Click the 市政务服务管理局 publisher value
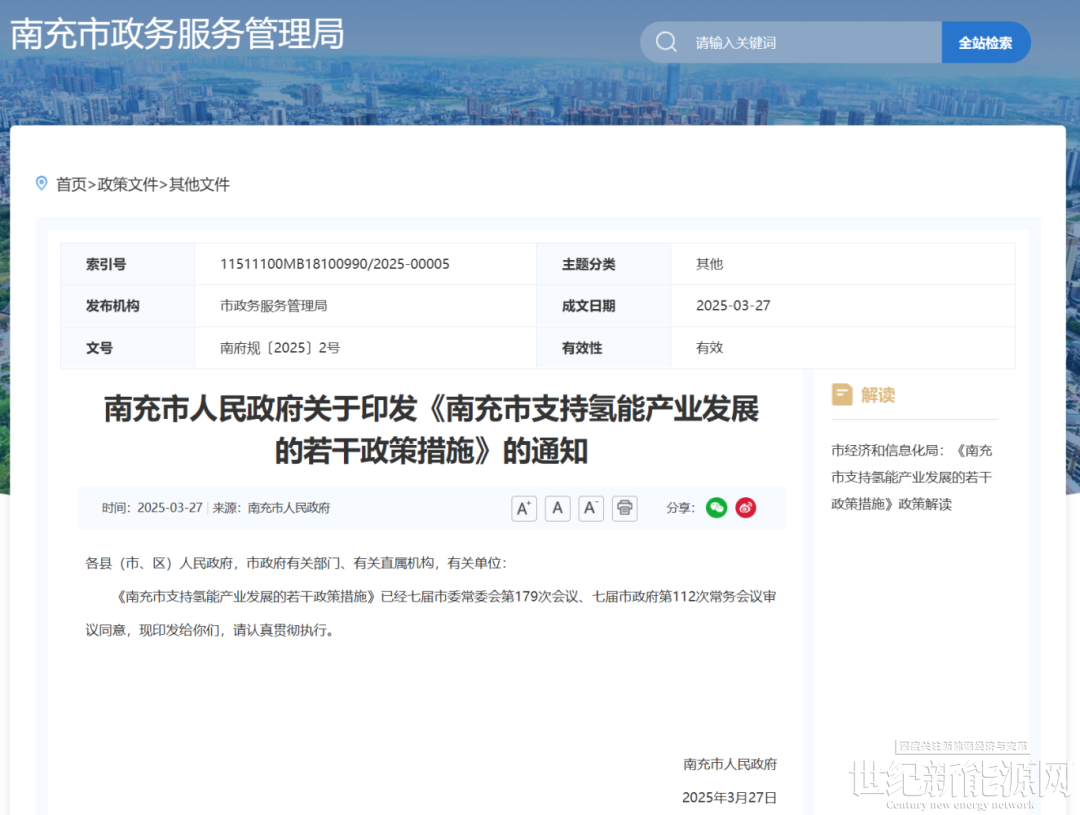Image resolution: width=1080 pixels, height=815 pixels. tap(273, 306)
